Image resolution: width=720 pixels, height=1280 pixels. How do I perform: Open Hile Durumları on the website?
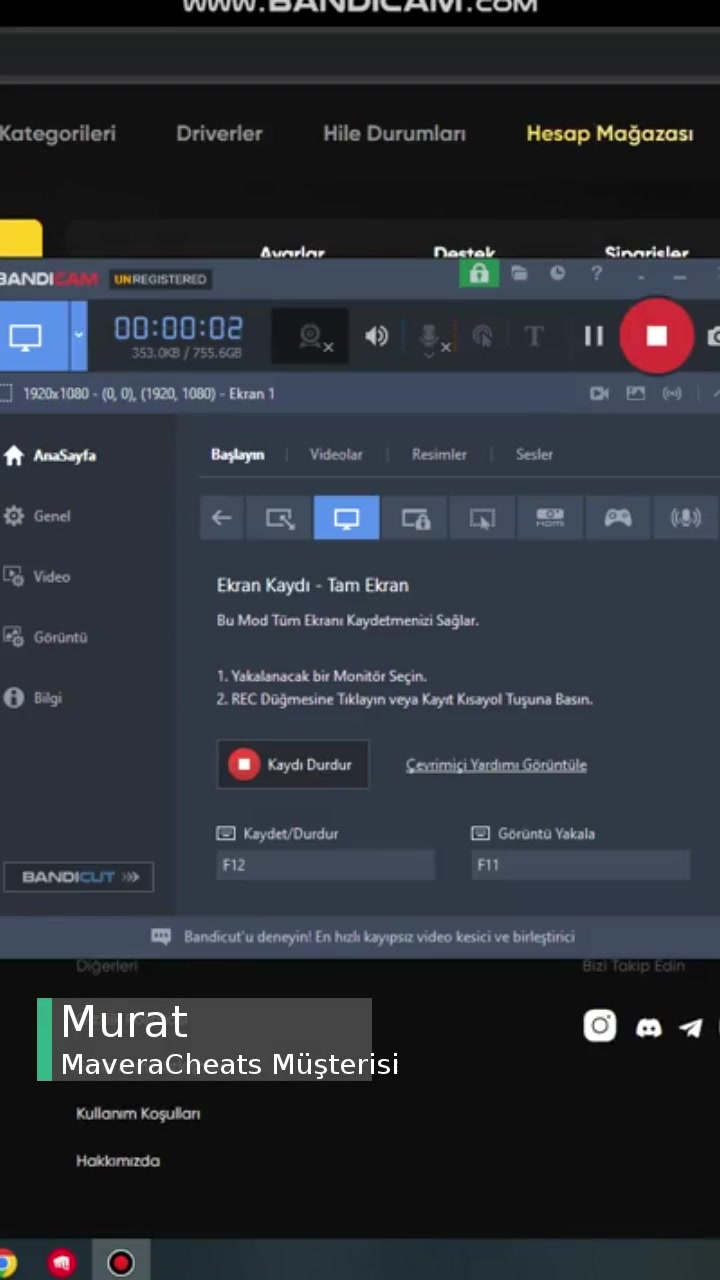coord(394,134)
